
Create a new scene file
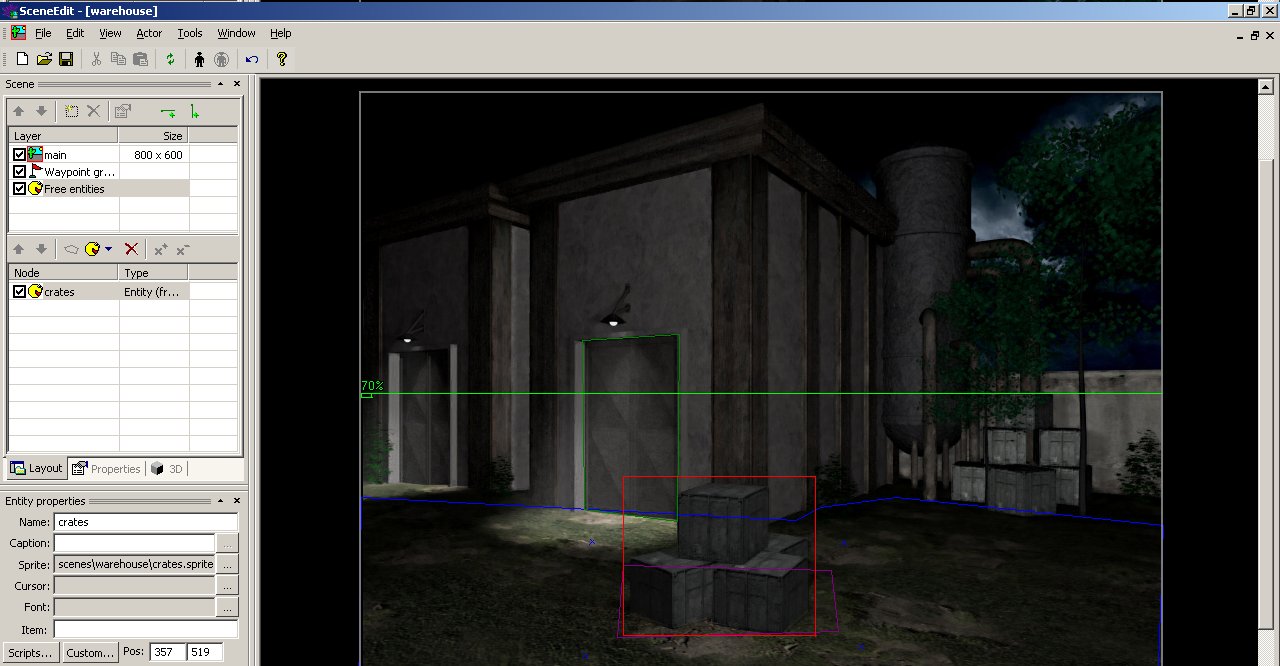tap(22, 59)
